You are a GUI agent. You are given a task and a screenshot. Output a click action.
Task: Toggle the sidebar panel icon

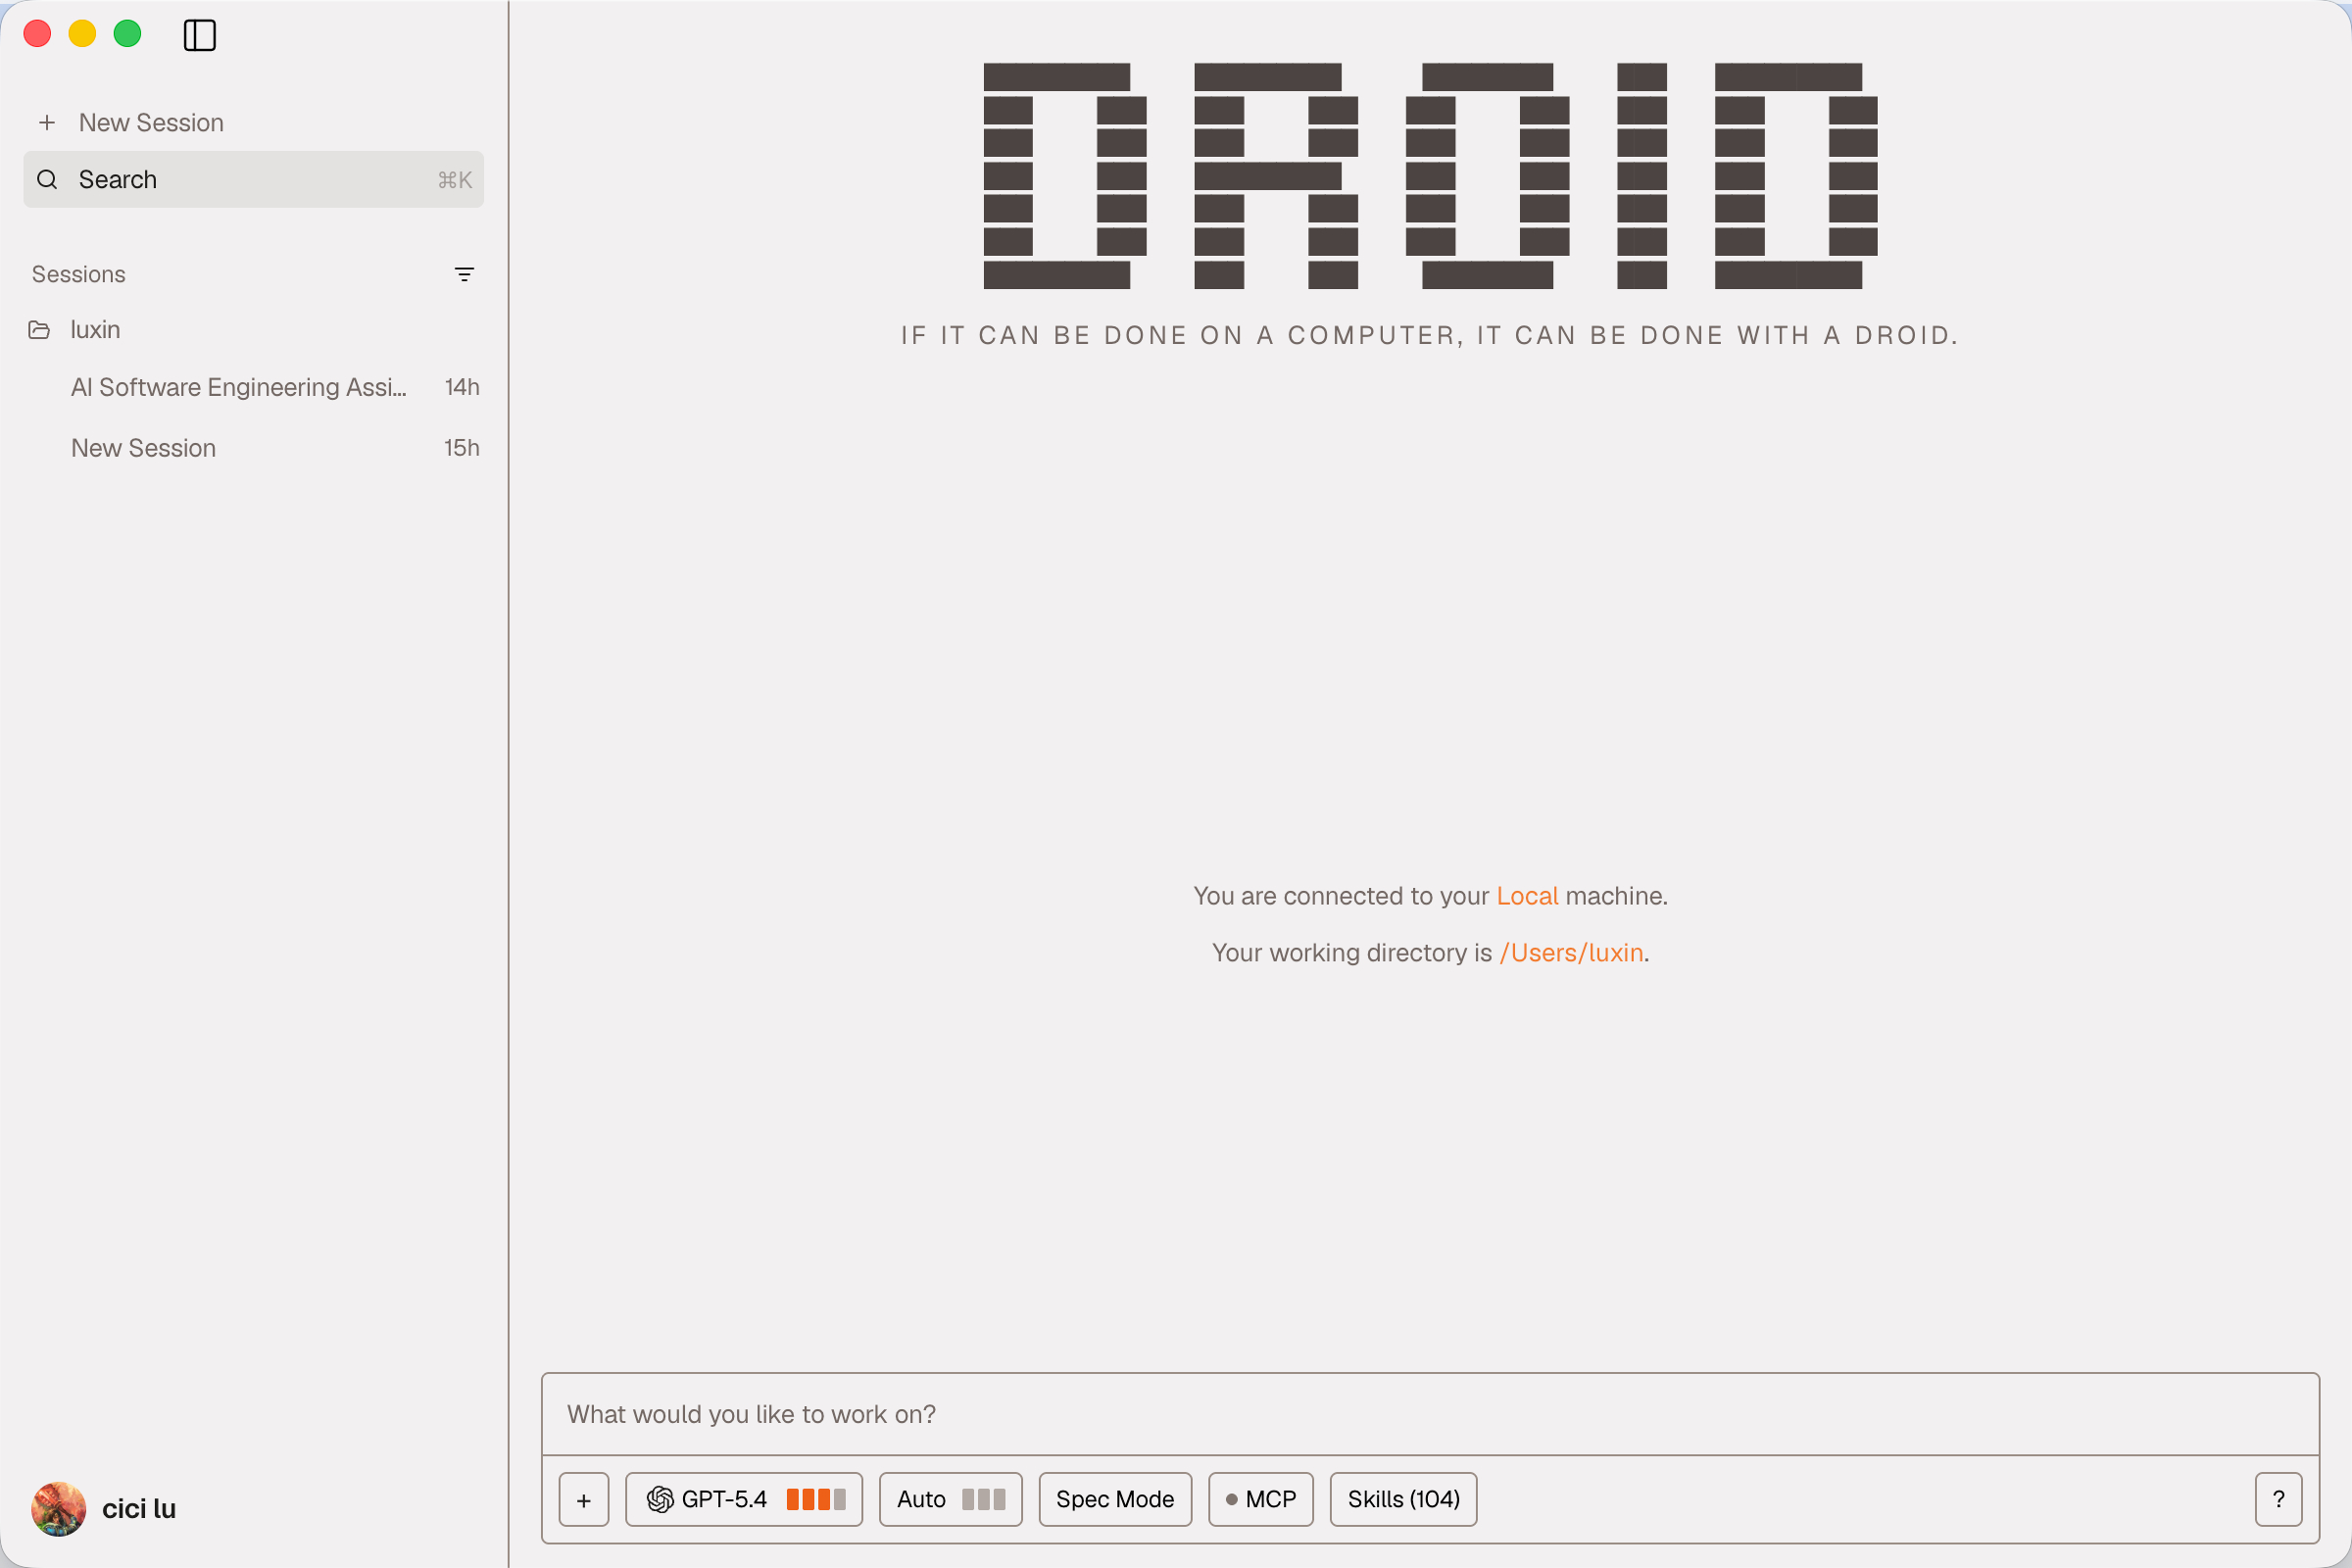199,35
